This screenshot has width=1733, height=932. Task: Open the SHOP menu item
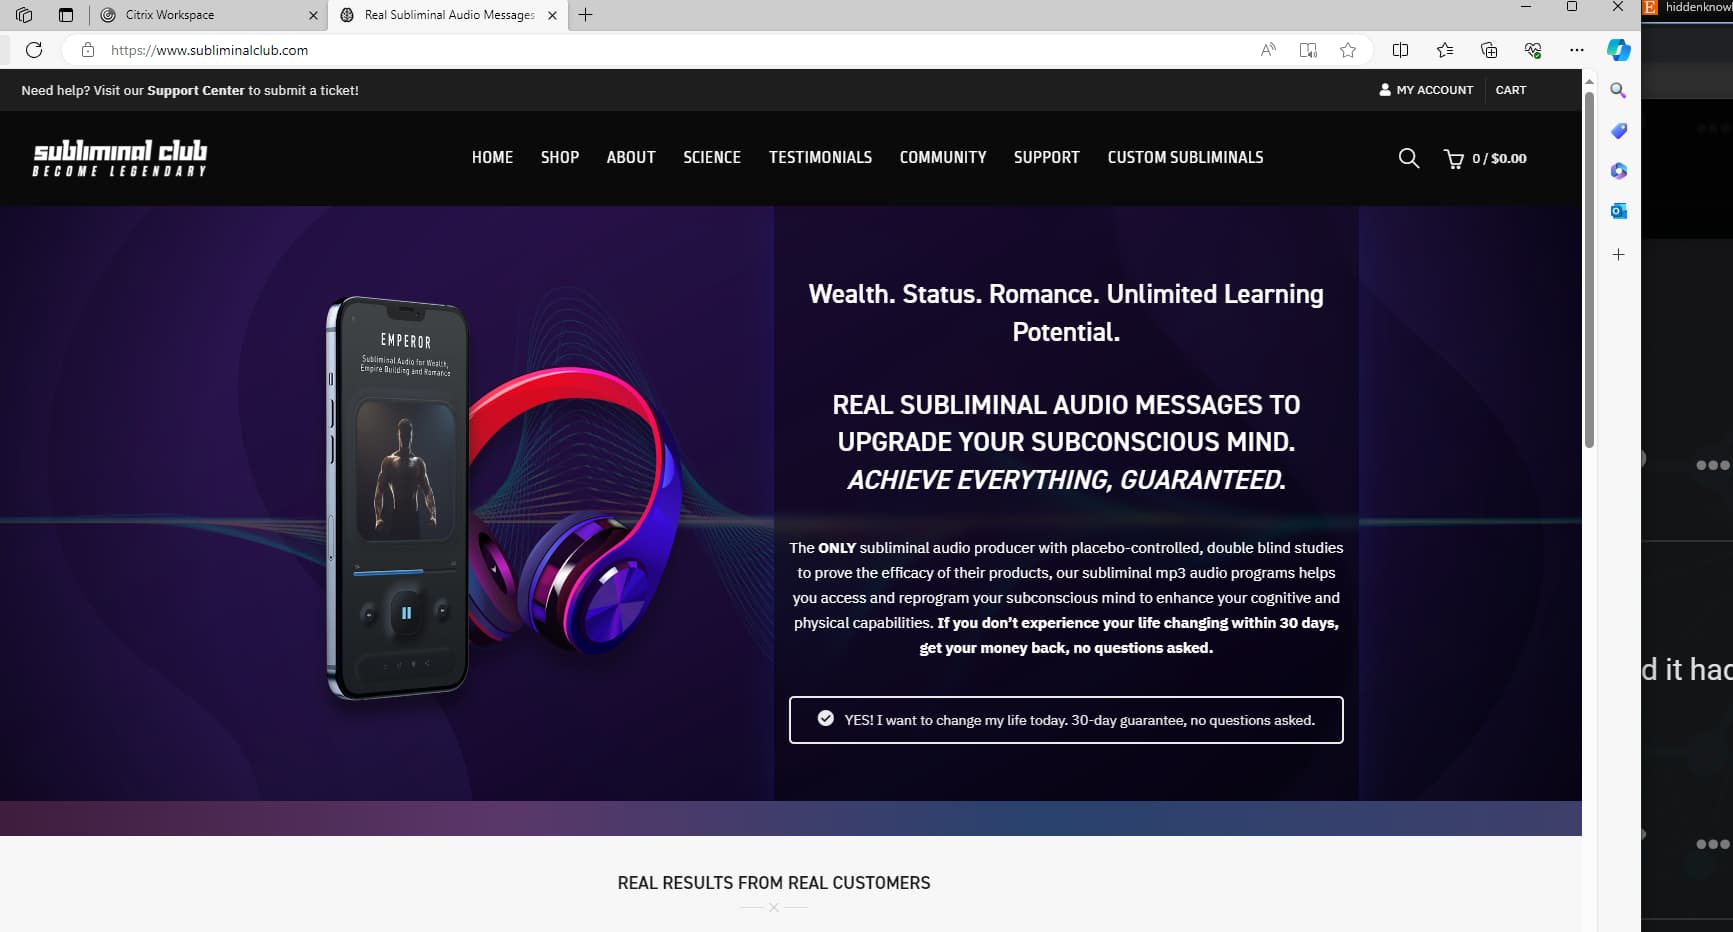[560, 157]
